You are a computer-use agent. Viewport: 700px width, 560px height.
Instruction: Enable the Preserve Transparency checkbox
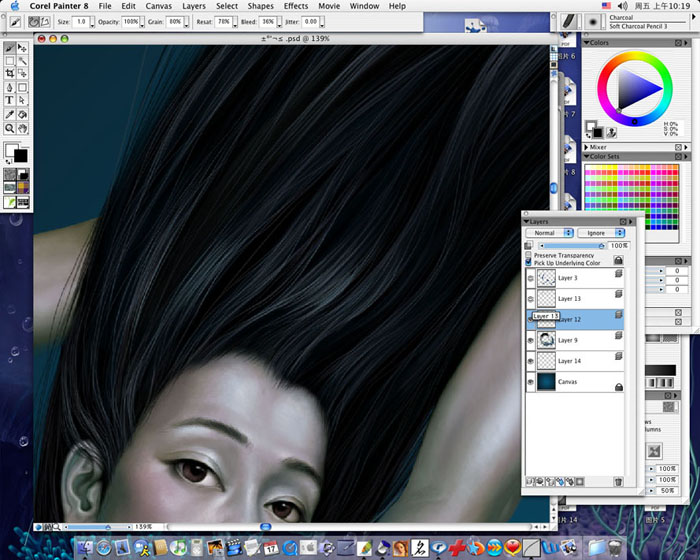529,255
